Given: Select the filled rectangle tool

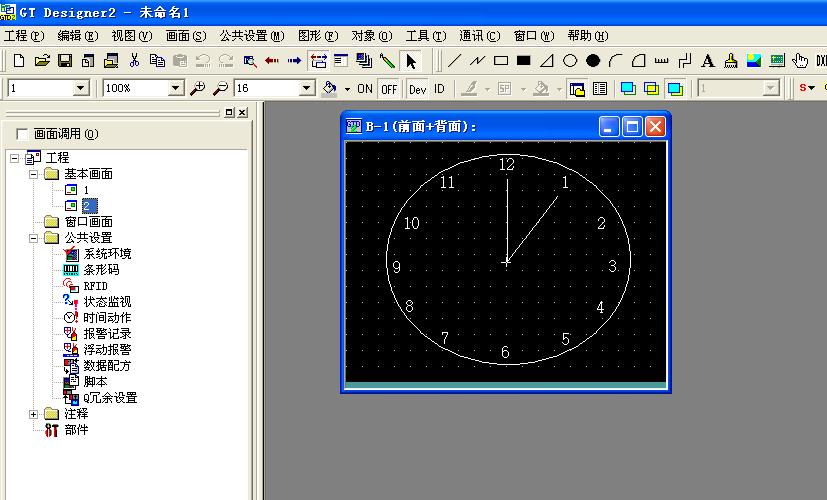Looking at the screenshot, I should point(523,61).
